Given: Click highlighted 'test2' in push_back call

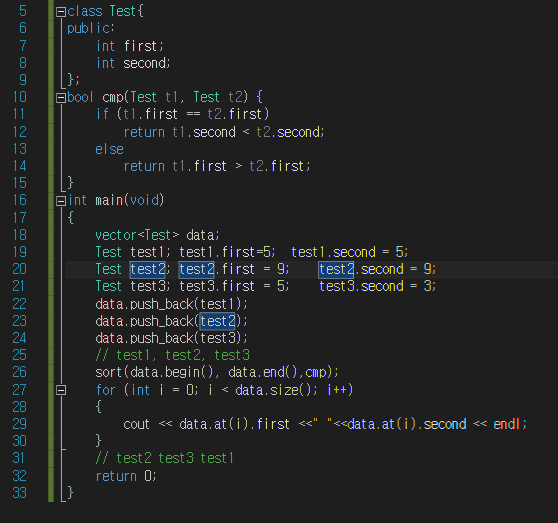Looking at the screenshot, I should coord(217,321).
